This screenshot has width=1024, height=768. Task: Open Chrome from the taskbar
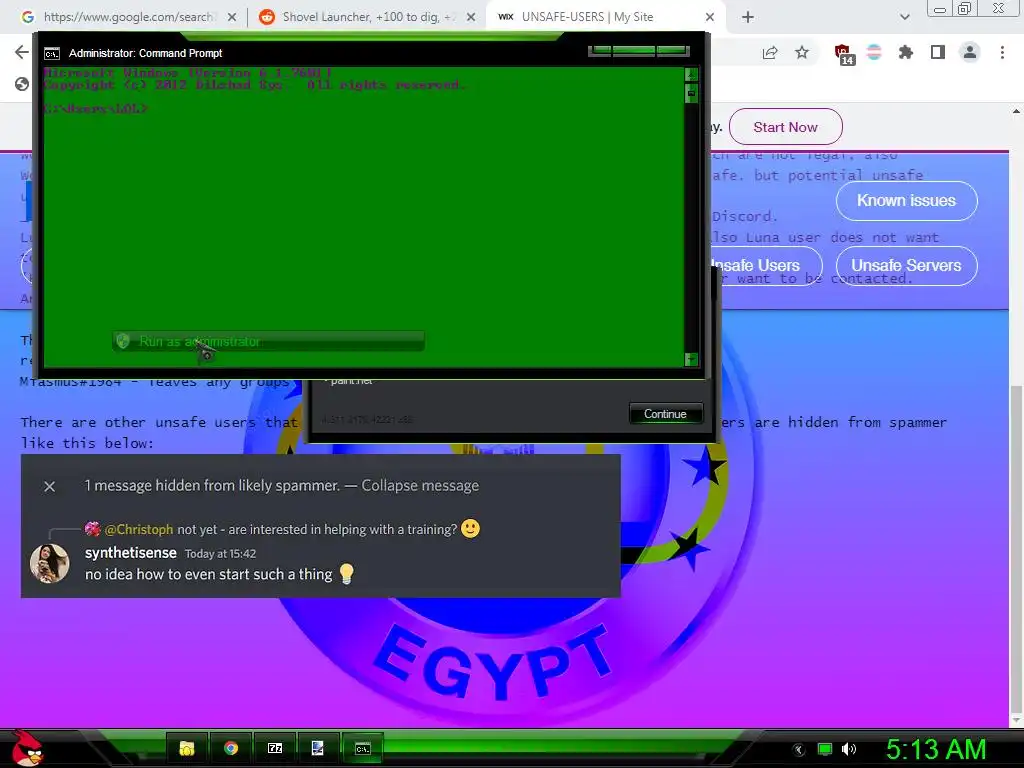pyautogui.click(x=231, y=748)
